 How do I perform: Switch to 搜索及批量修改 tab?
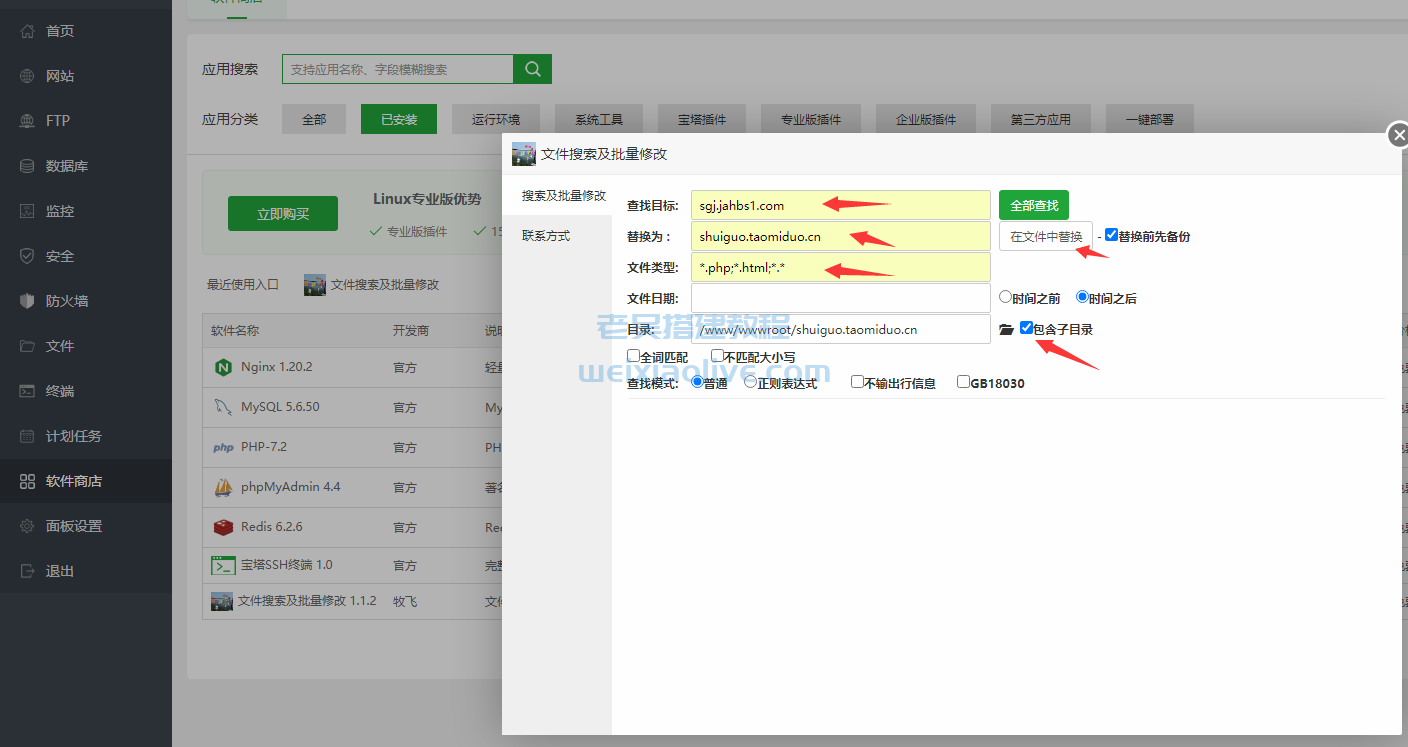pos(563,196)
